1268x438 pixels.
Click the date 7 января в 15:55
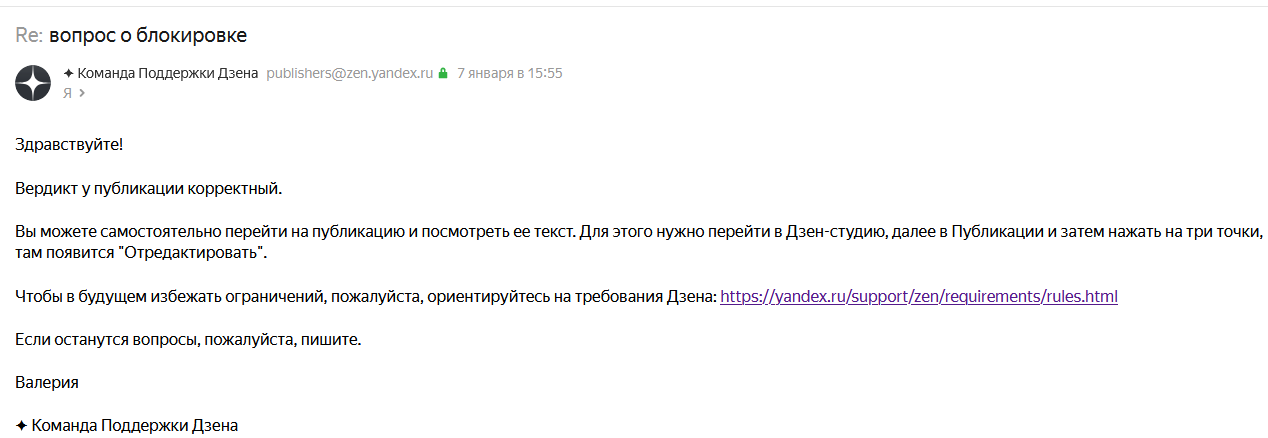510,73
